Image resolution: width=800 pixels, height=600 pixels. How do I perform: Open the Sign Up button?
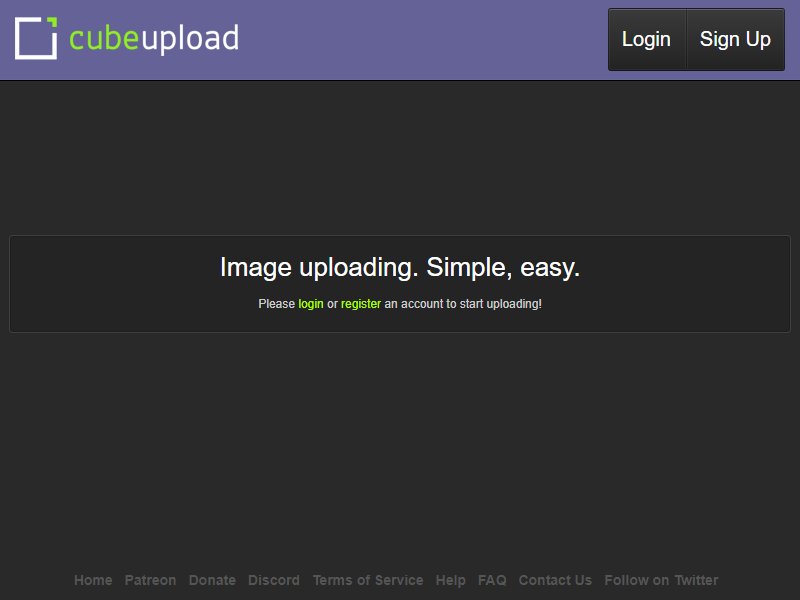735,39
